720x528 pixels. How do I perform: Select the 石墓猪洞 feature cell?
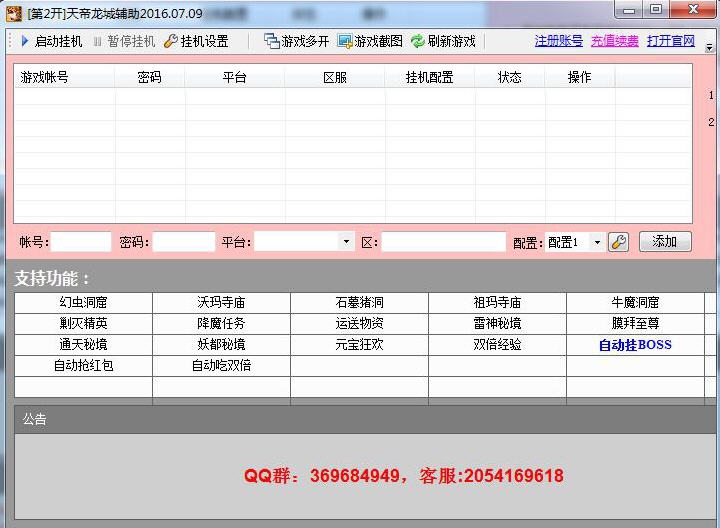[x=360, y=303]
